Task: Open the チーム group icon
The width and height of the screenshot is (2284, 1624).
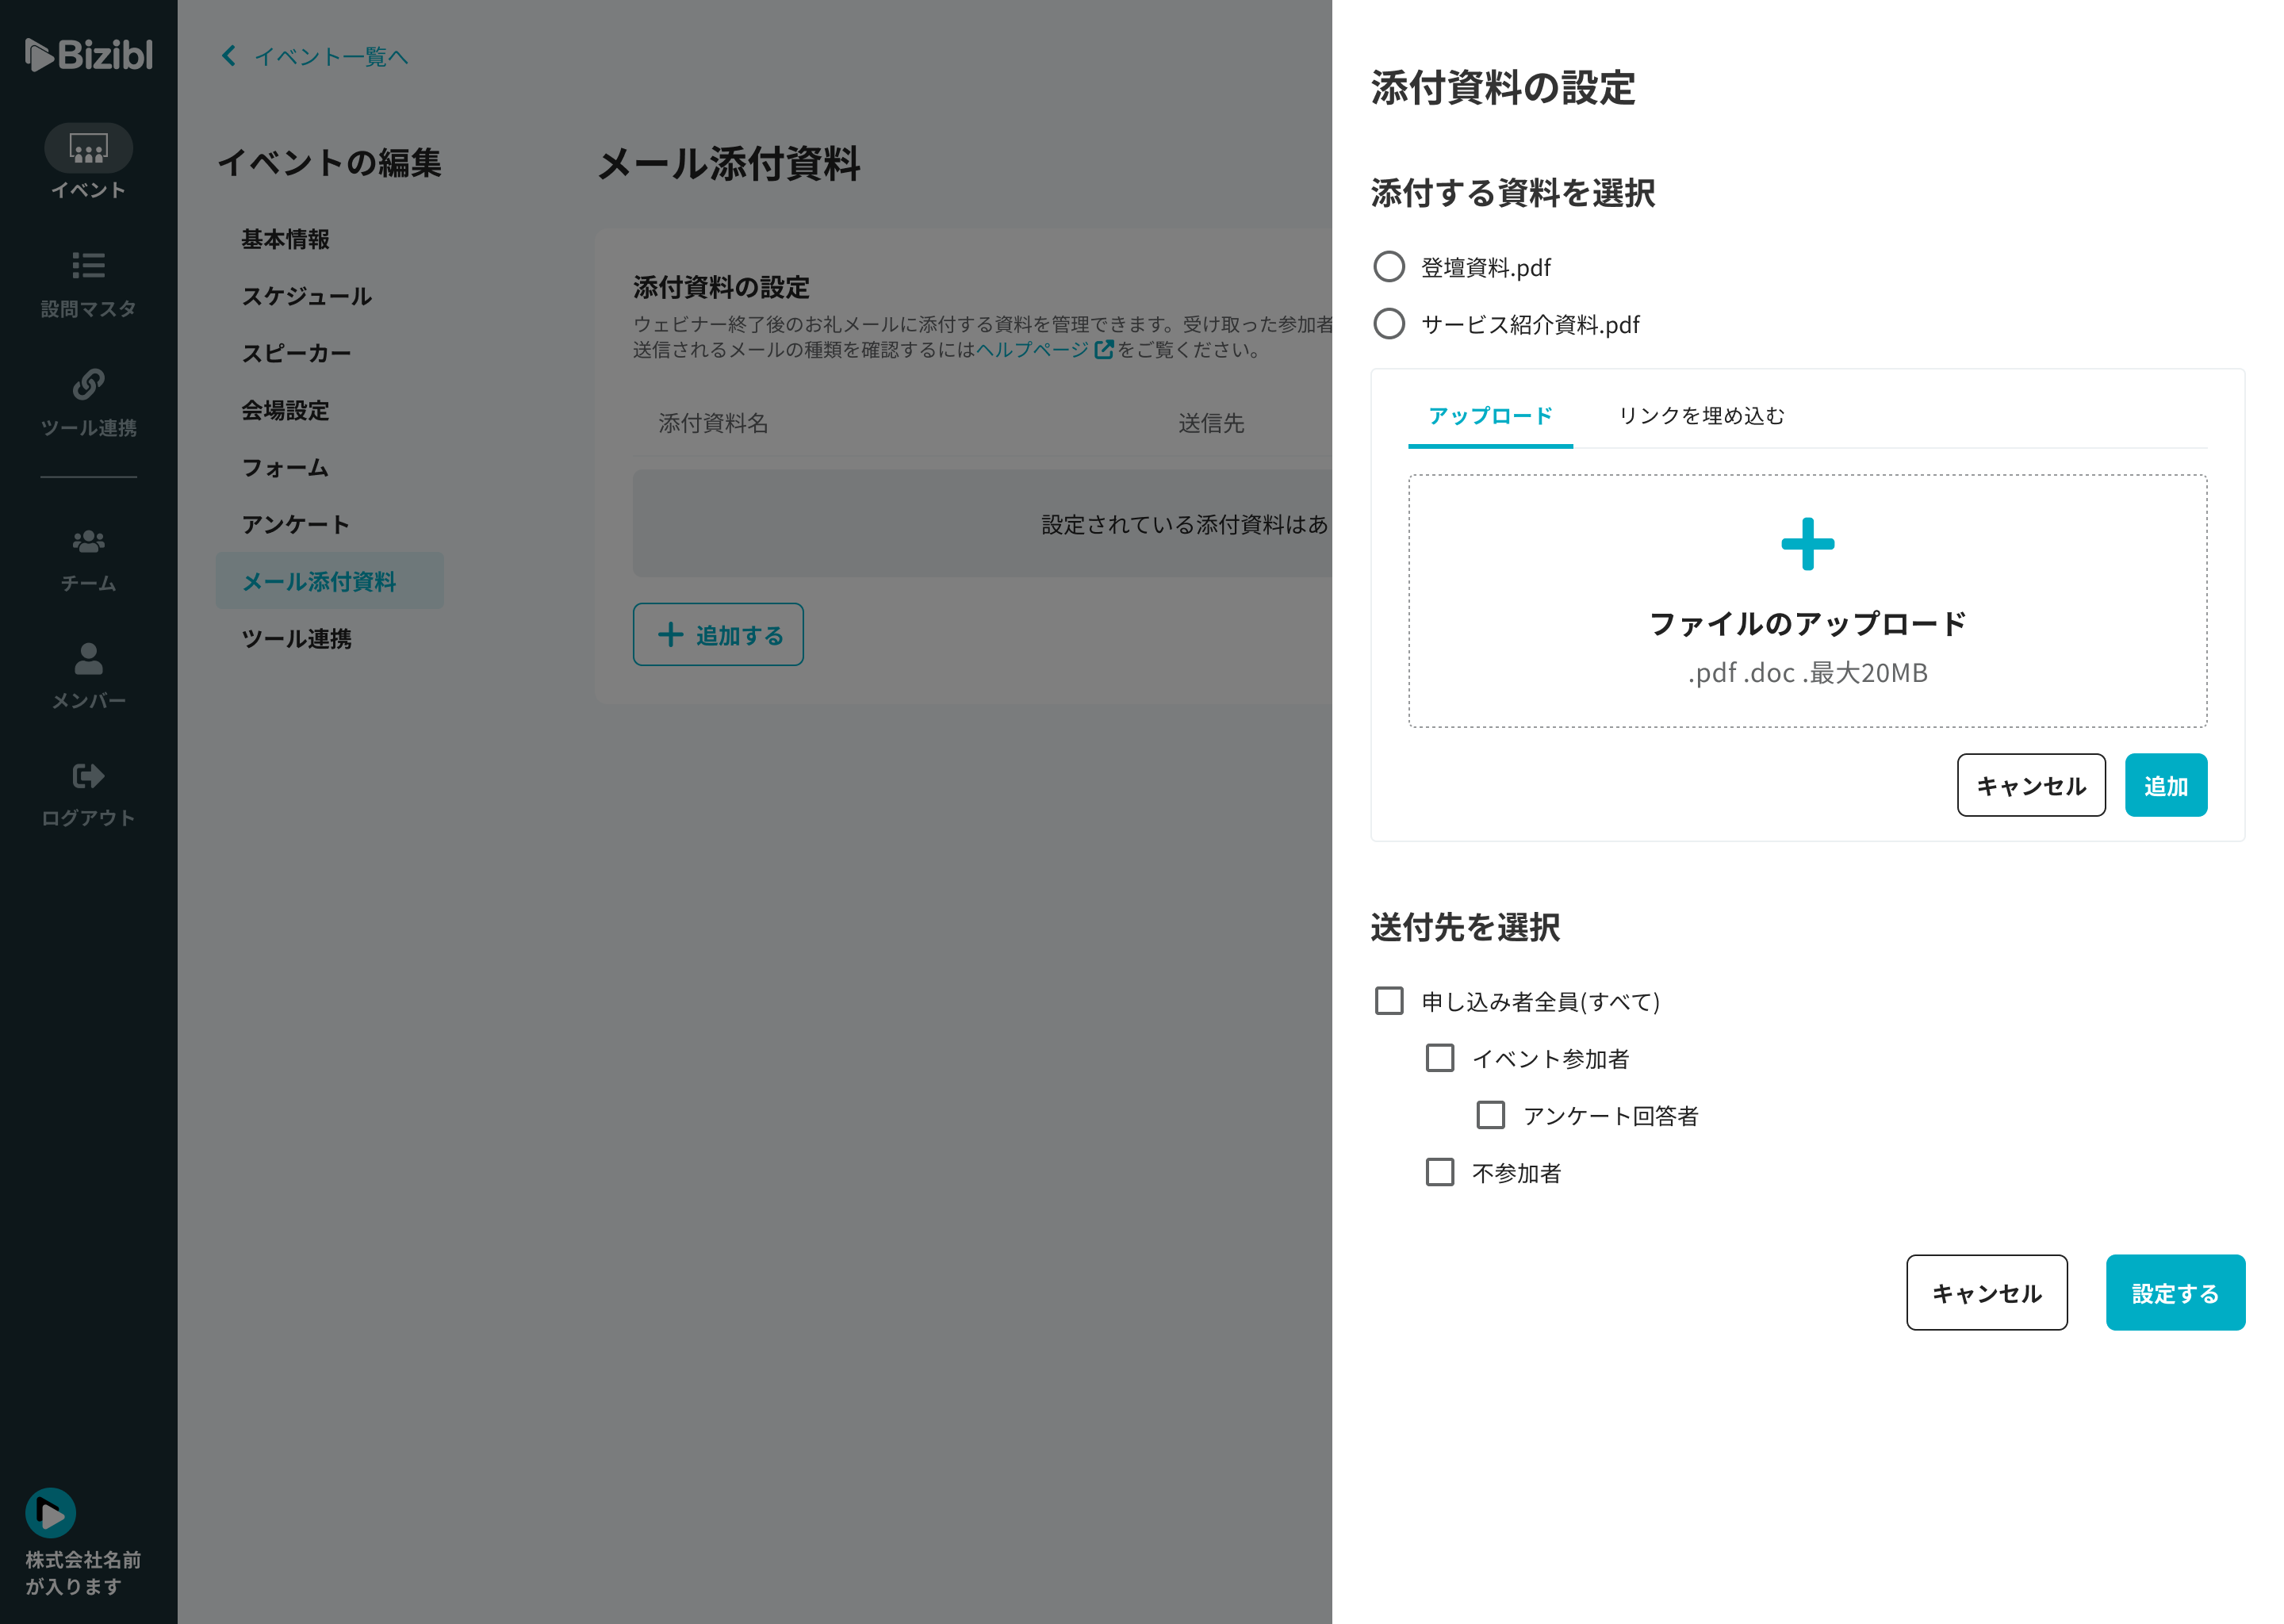Action: (x=88, y=541)
